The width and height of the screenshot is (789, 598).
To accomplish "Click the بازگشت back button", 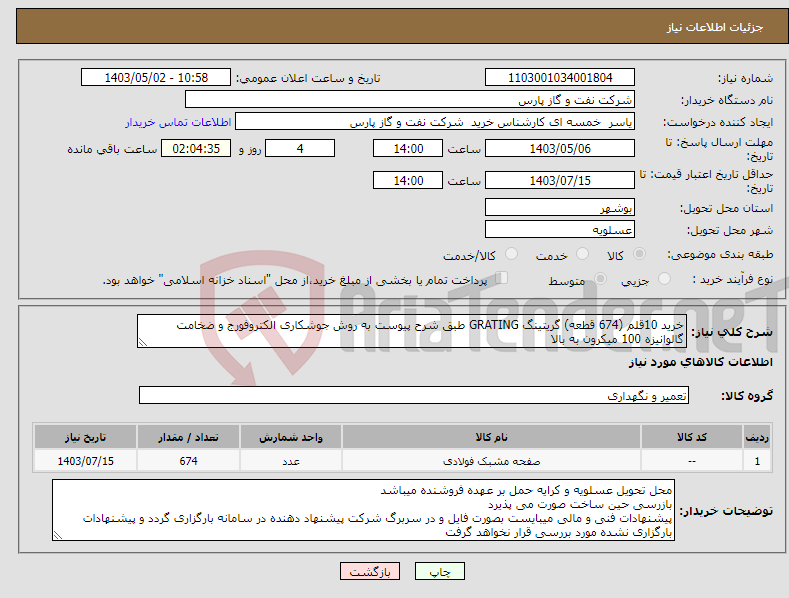I will (x=370, y=571).
